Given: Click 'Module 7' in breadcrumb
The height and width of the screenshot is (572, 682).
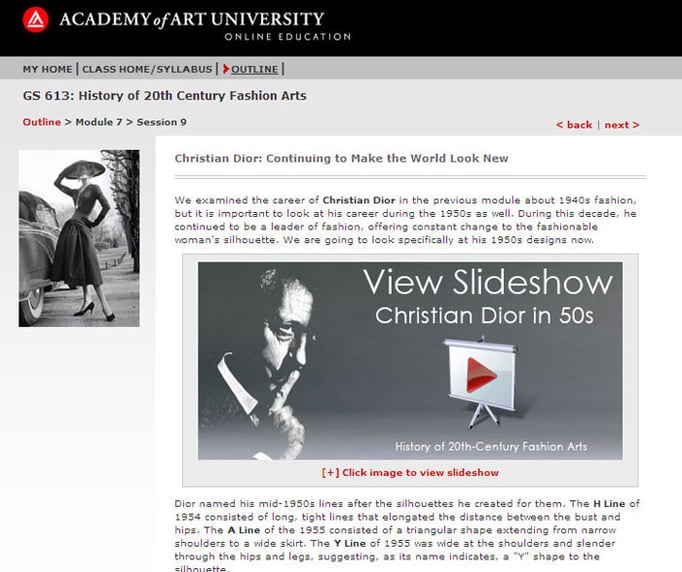Looking at the screenshot, I should (x=99, y=122).
